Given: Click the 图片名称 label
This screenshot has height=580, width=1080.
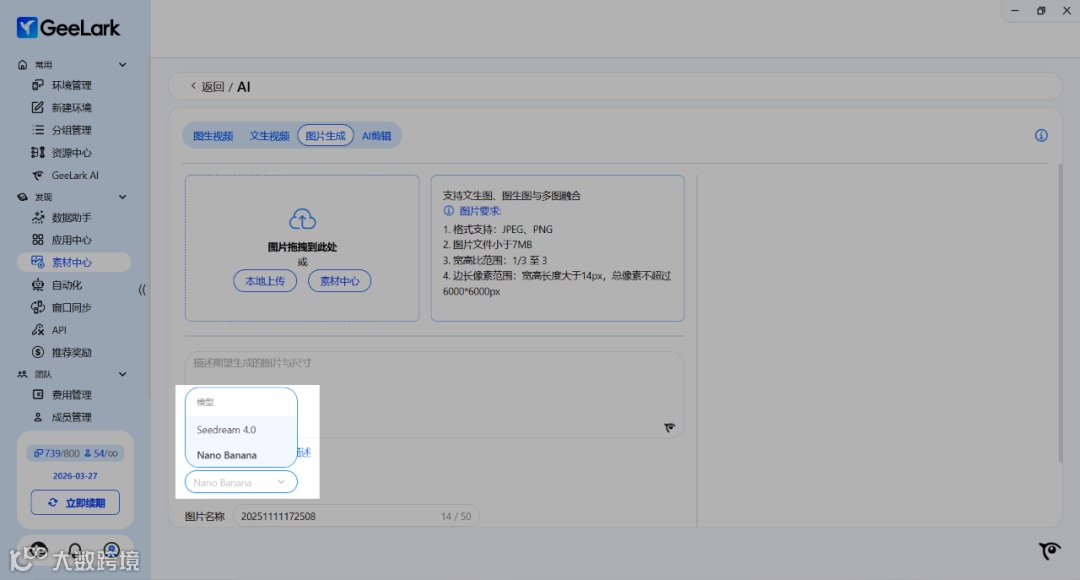Looking at the screenshot, I should (205, 516).
